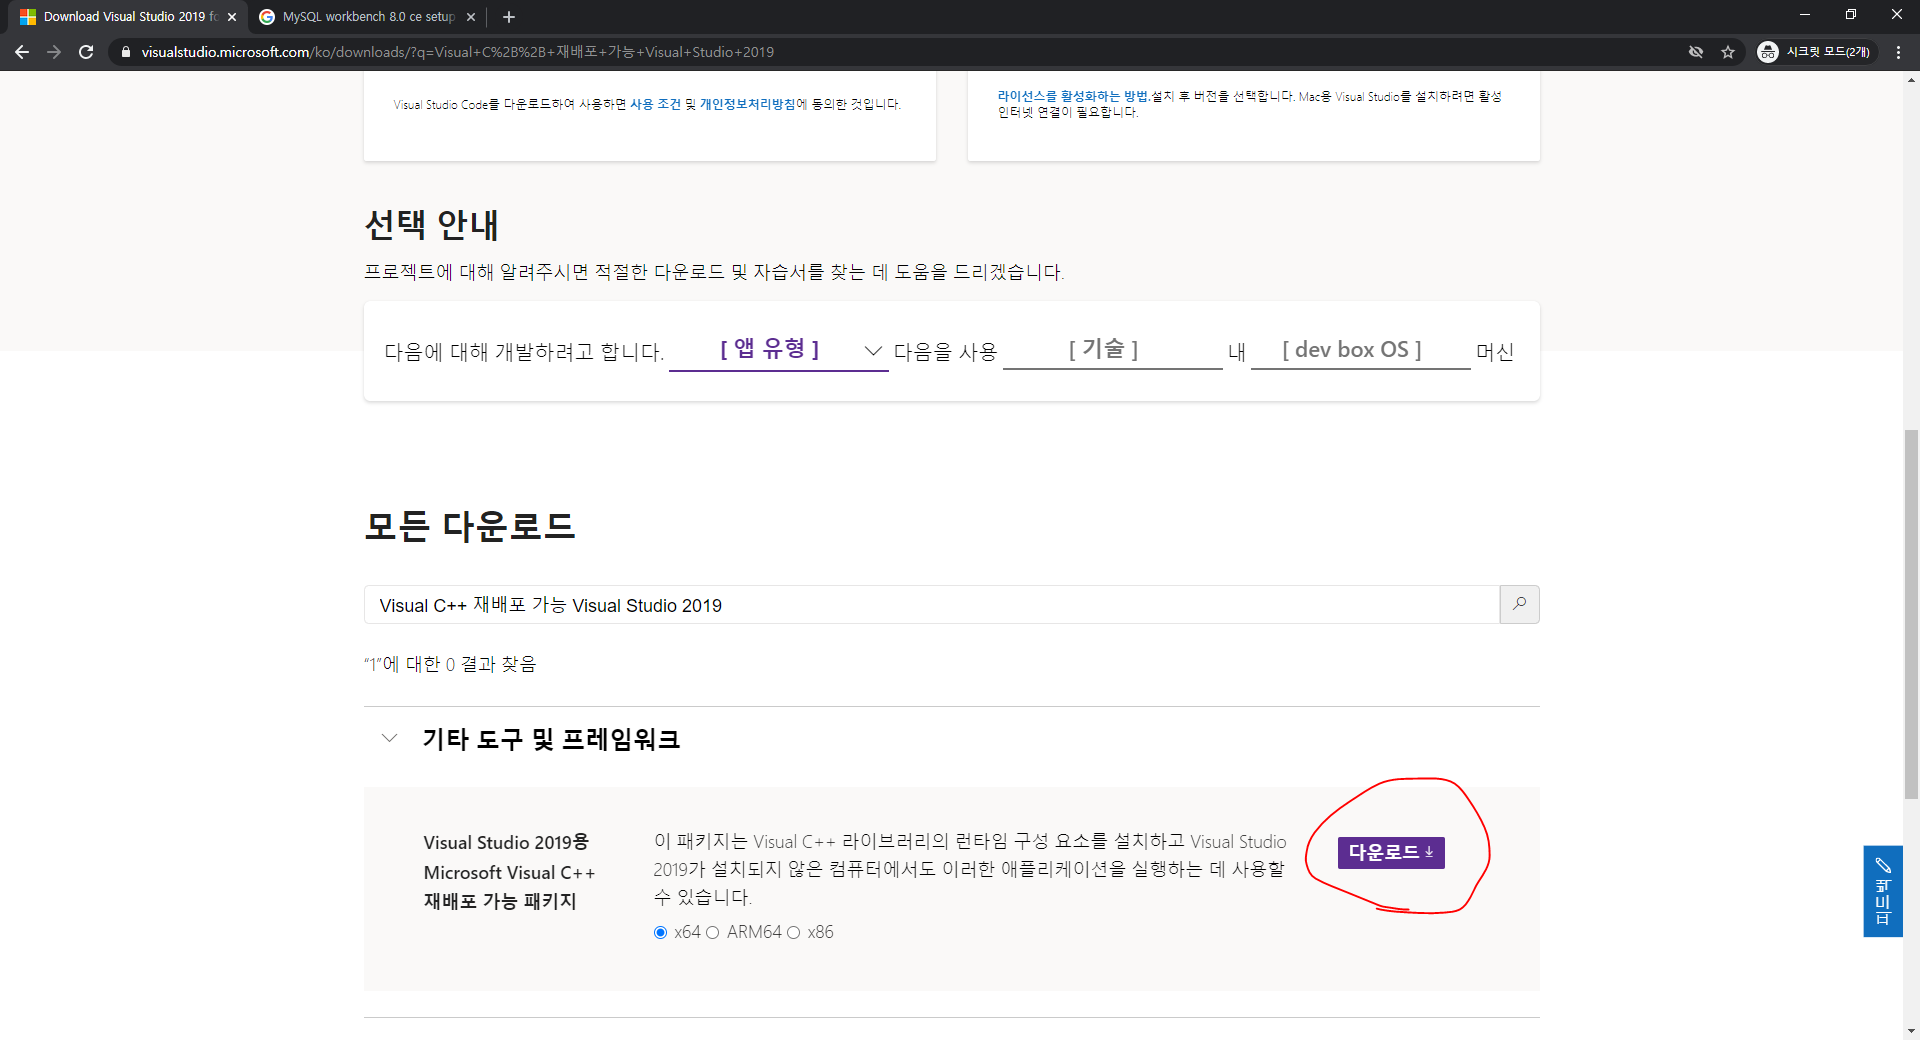This screenshot has height=1040, width=1920.
Task: Bookmark this page with the star icon
Action: [1728, 52]
